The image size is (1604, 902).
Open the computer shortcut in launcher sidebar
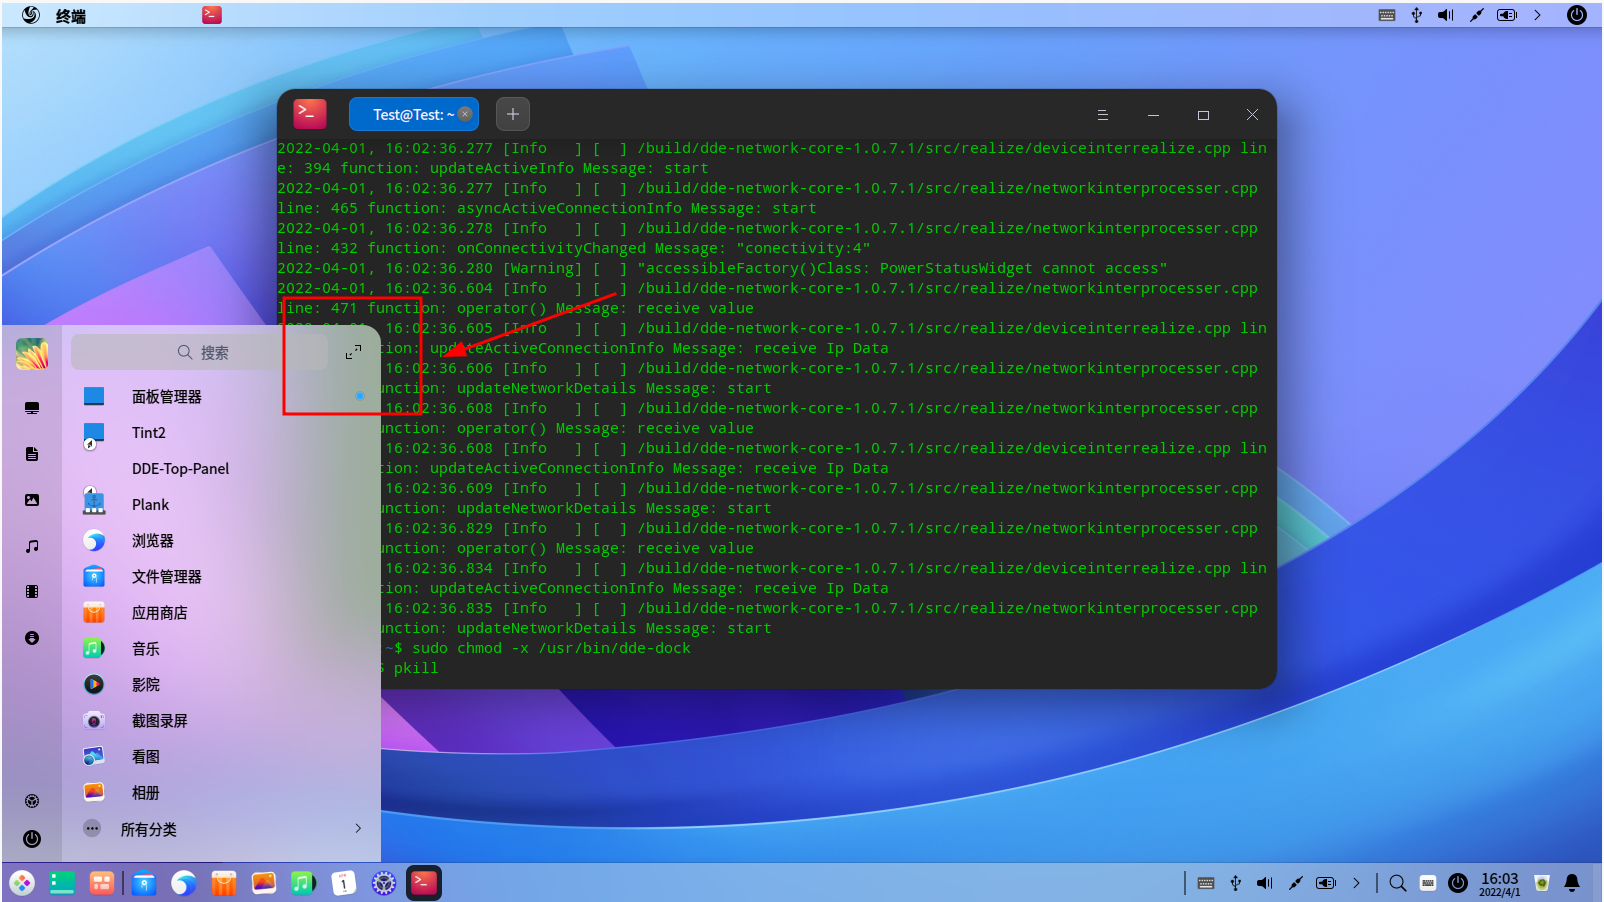32,408
